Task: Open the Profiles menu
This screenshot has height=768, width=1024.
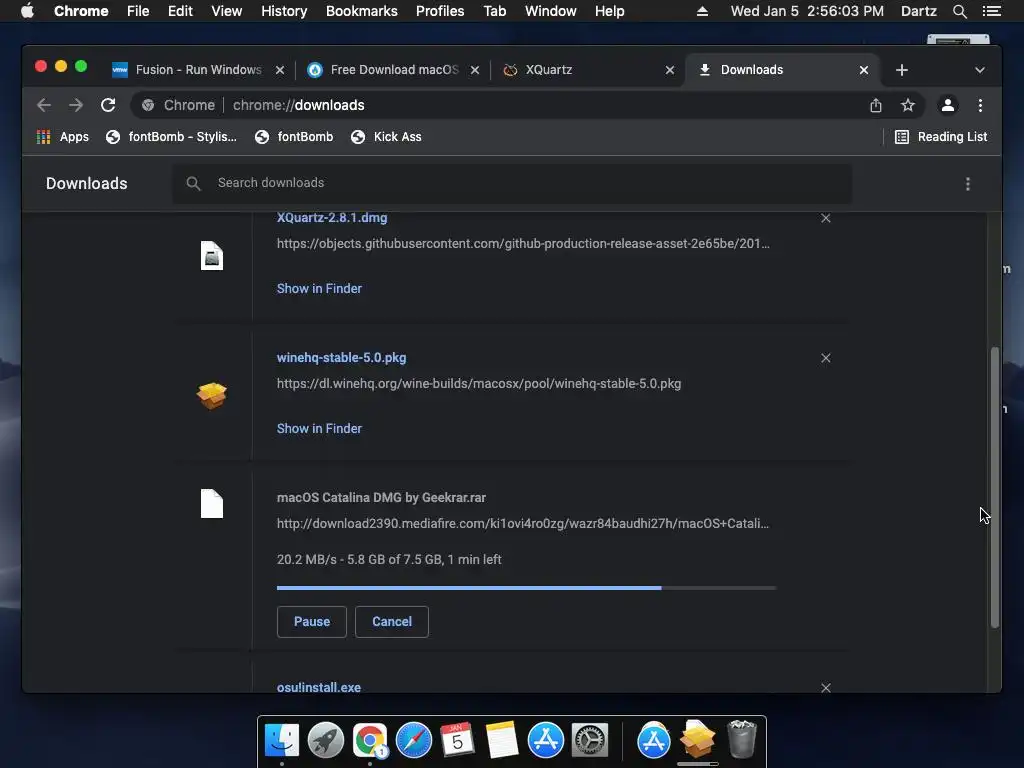Action: [440, 11]
